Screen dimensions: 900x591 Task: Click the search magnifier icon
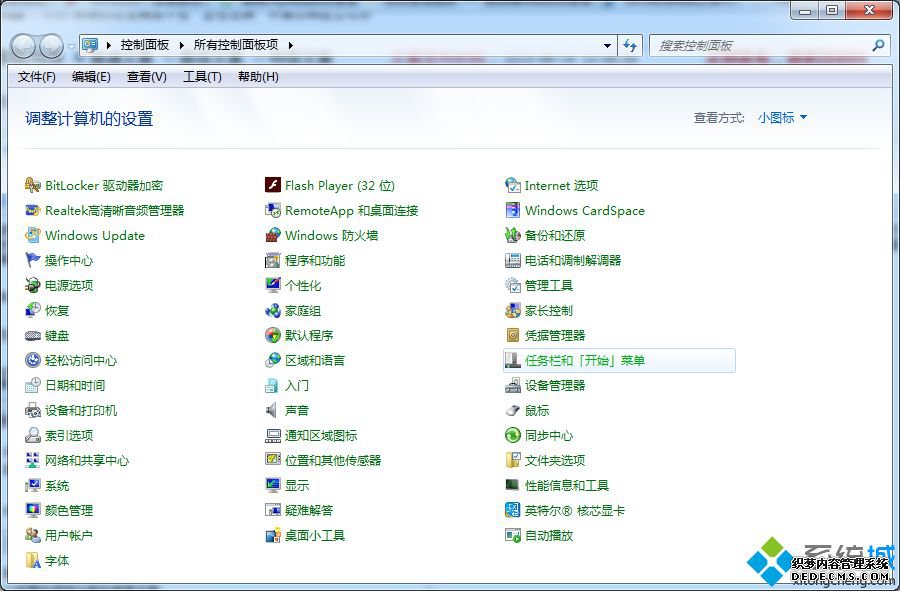click(878, 45)
